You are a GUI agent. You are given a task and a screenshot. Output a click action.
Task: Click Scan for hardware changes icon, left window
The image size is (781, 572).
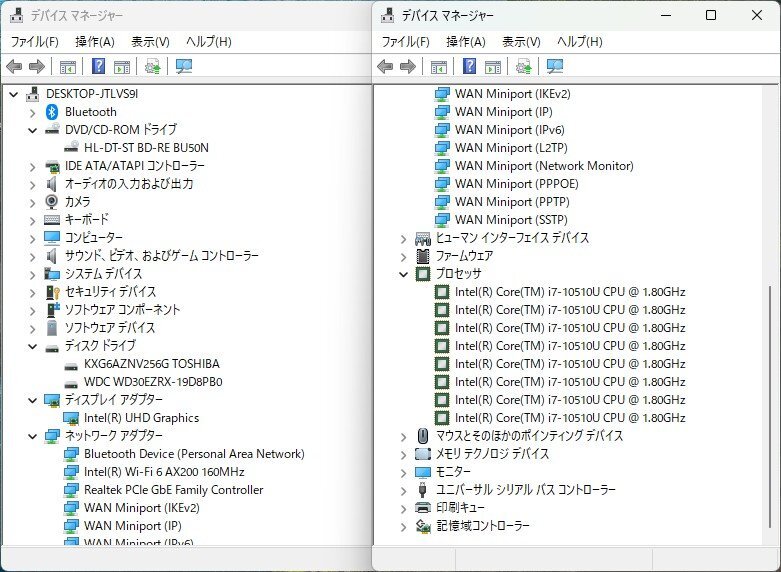point(184,66)
